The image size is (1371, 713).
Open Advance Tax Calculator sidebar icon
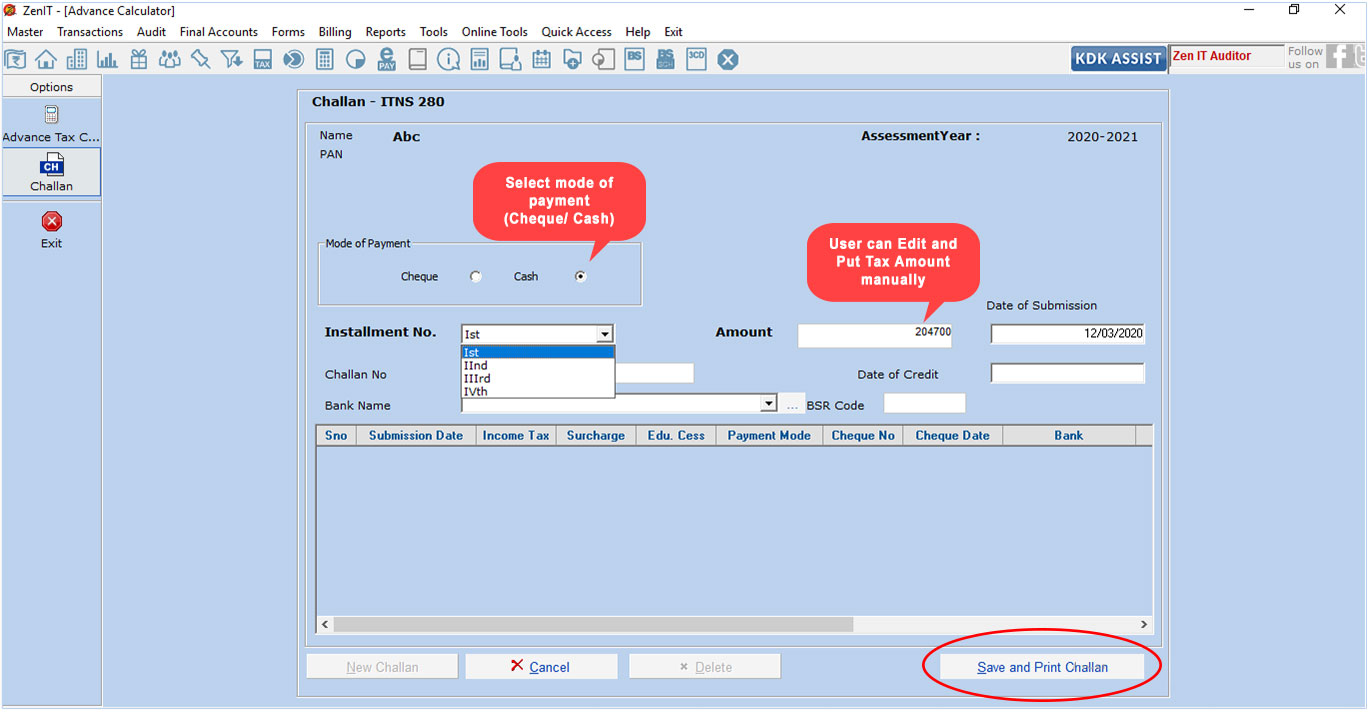point(51,123)
